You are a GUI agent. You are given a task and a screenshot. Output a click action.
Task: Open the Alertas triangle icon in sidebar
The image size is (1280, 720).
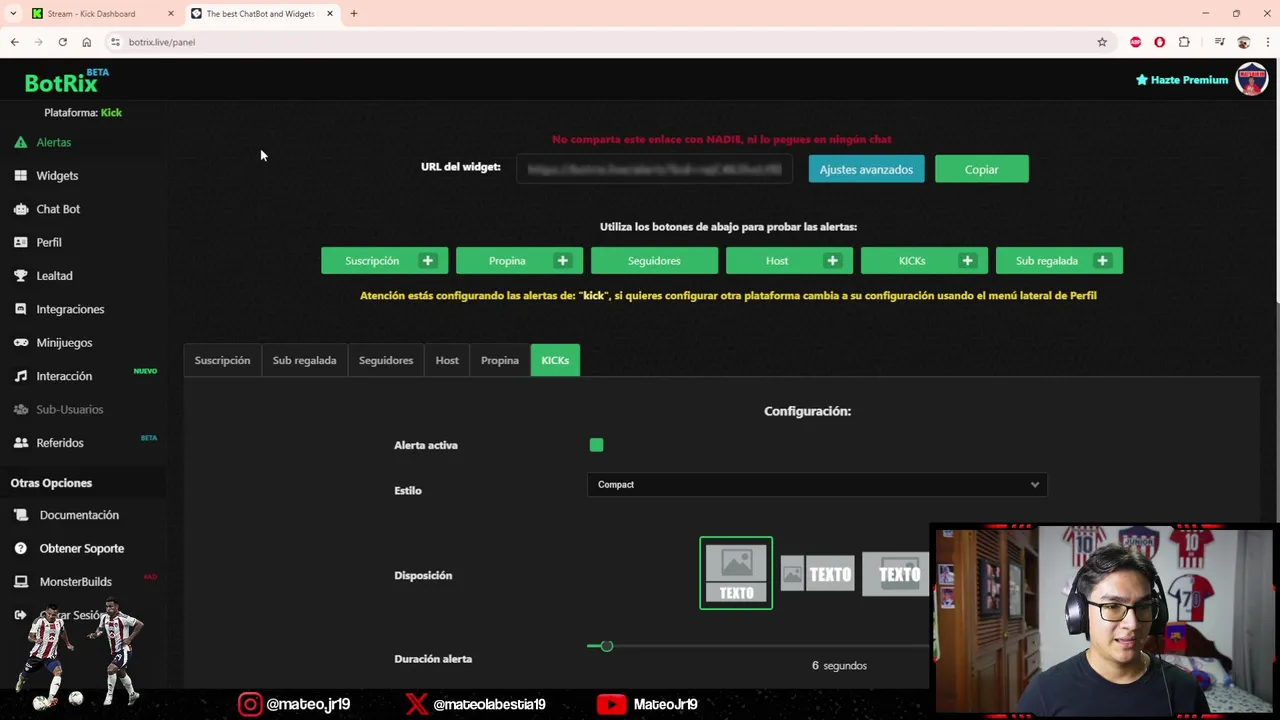pos(20,142)
